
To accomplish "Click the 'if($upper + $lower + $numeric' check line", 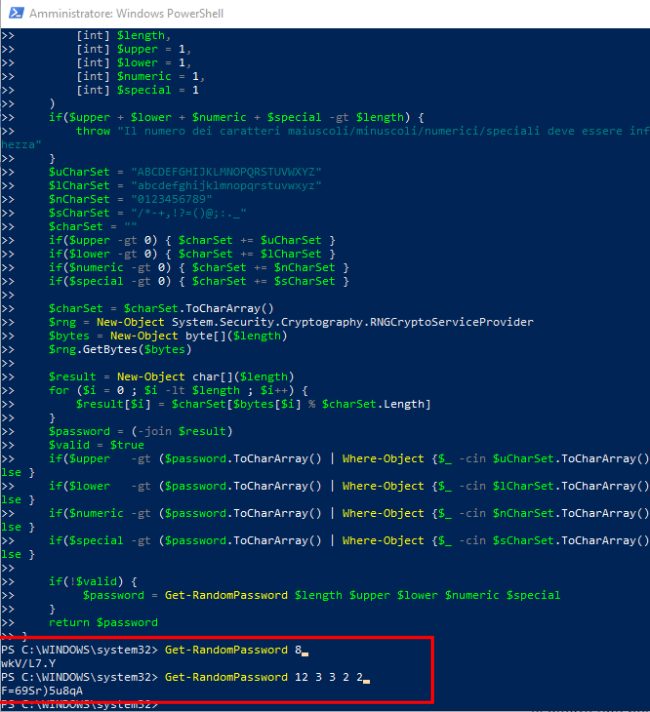I will pyautogui.click(x=236, y=117).
